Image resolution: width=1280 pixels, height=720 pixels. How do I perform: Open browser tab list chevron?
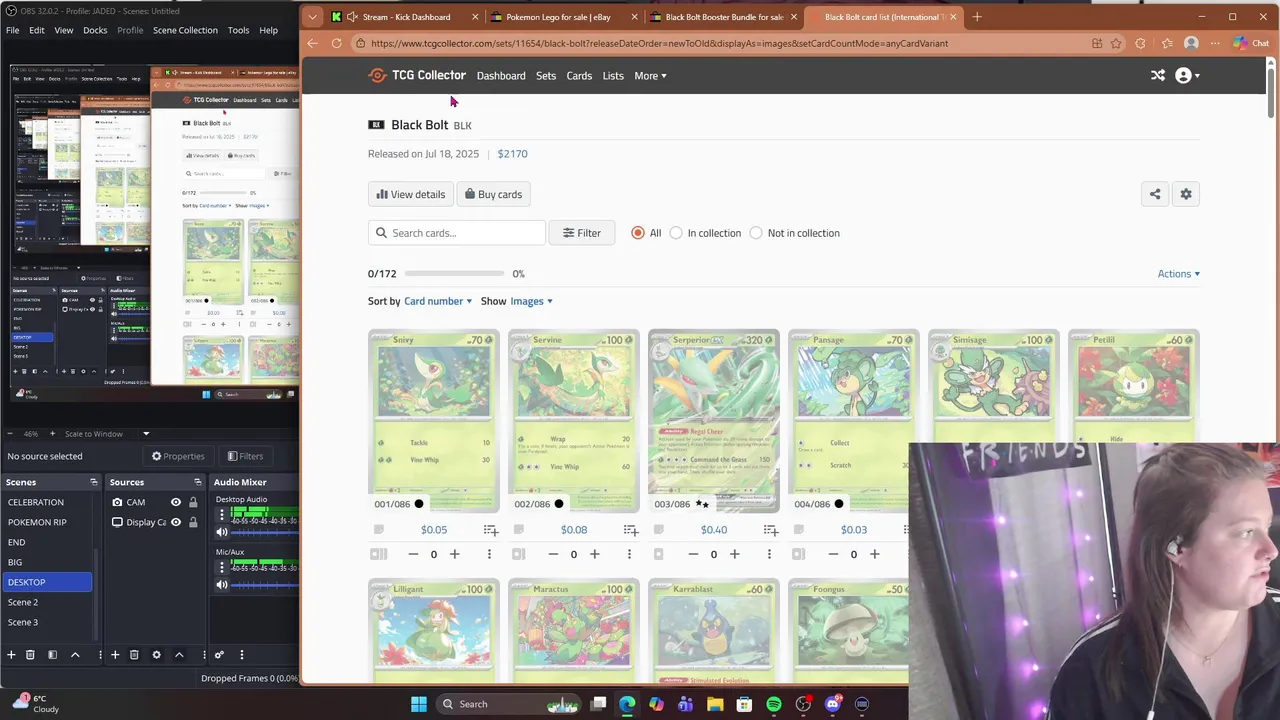[x=313, y=17]
